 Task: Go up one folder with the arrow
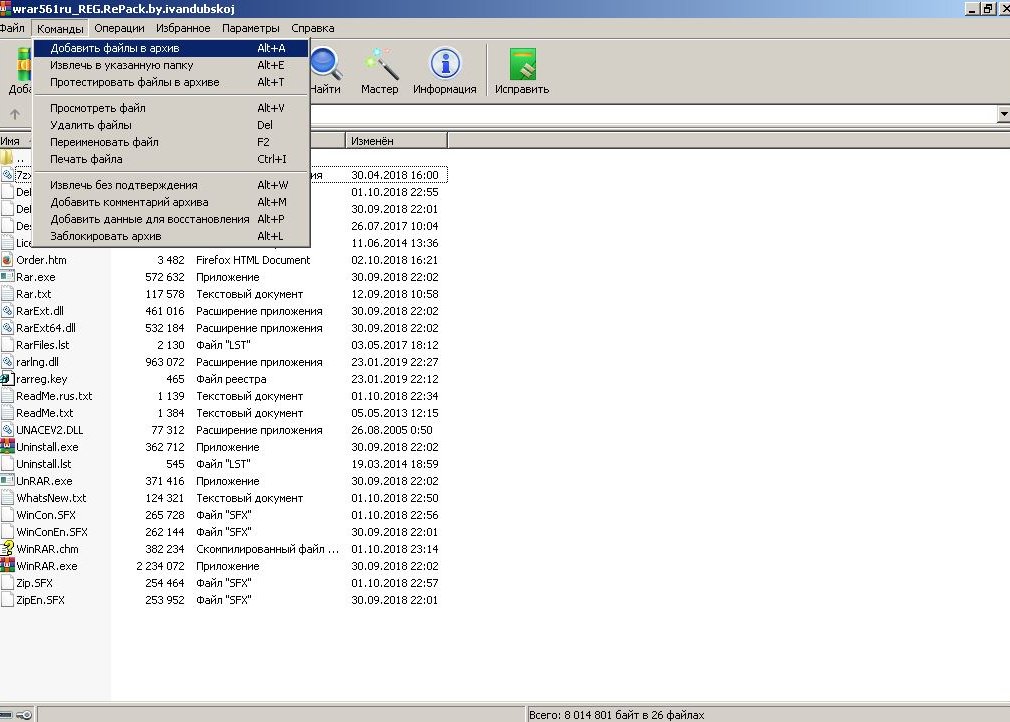tap(15, 115)
